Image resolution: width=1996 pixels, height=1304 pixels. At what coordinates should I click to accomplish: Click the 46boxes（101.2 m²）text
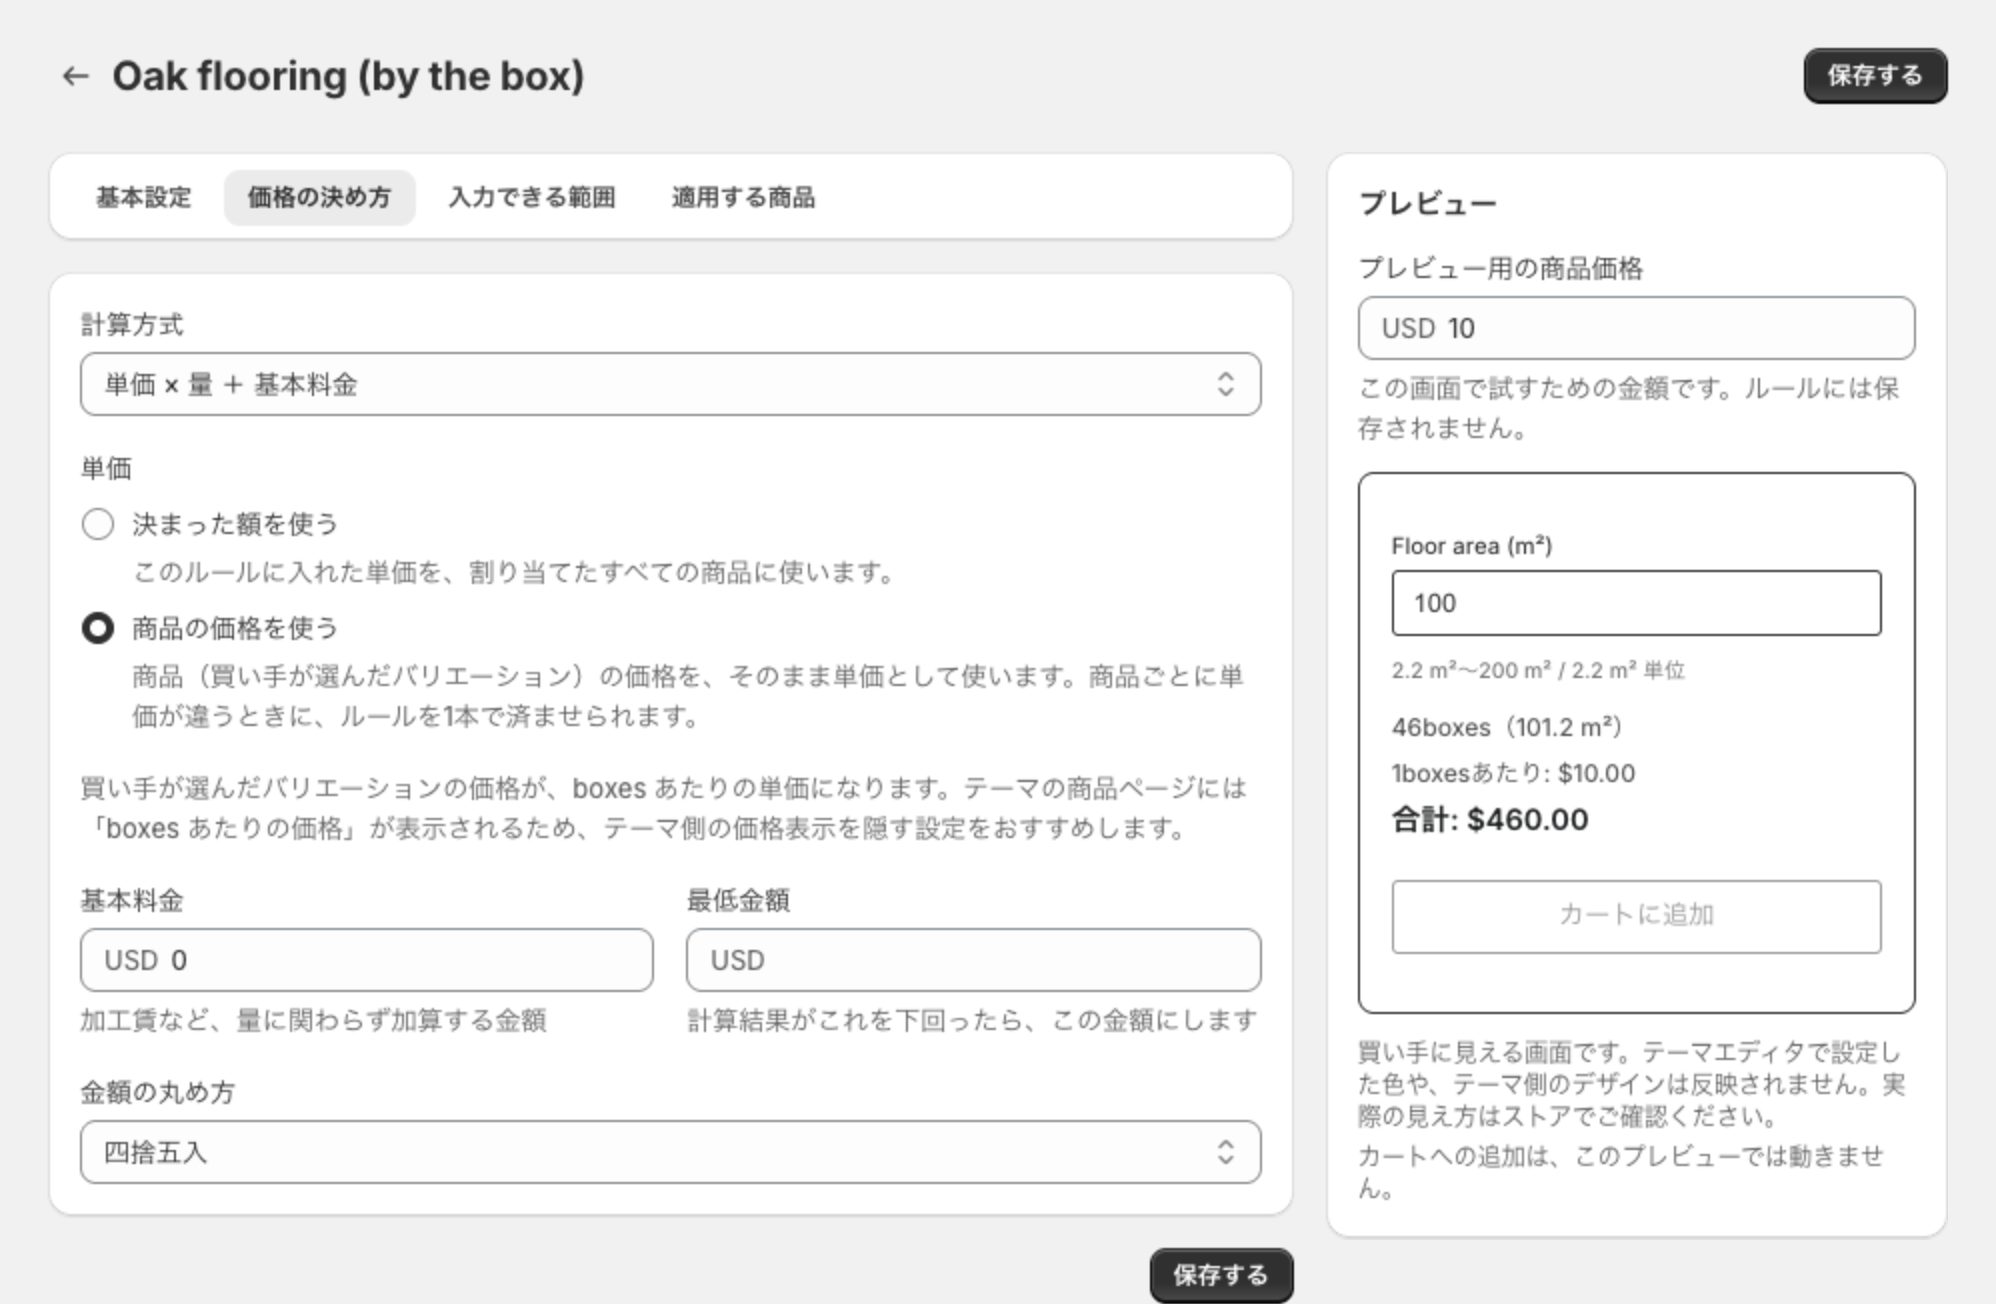coord(1507,727)
